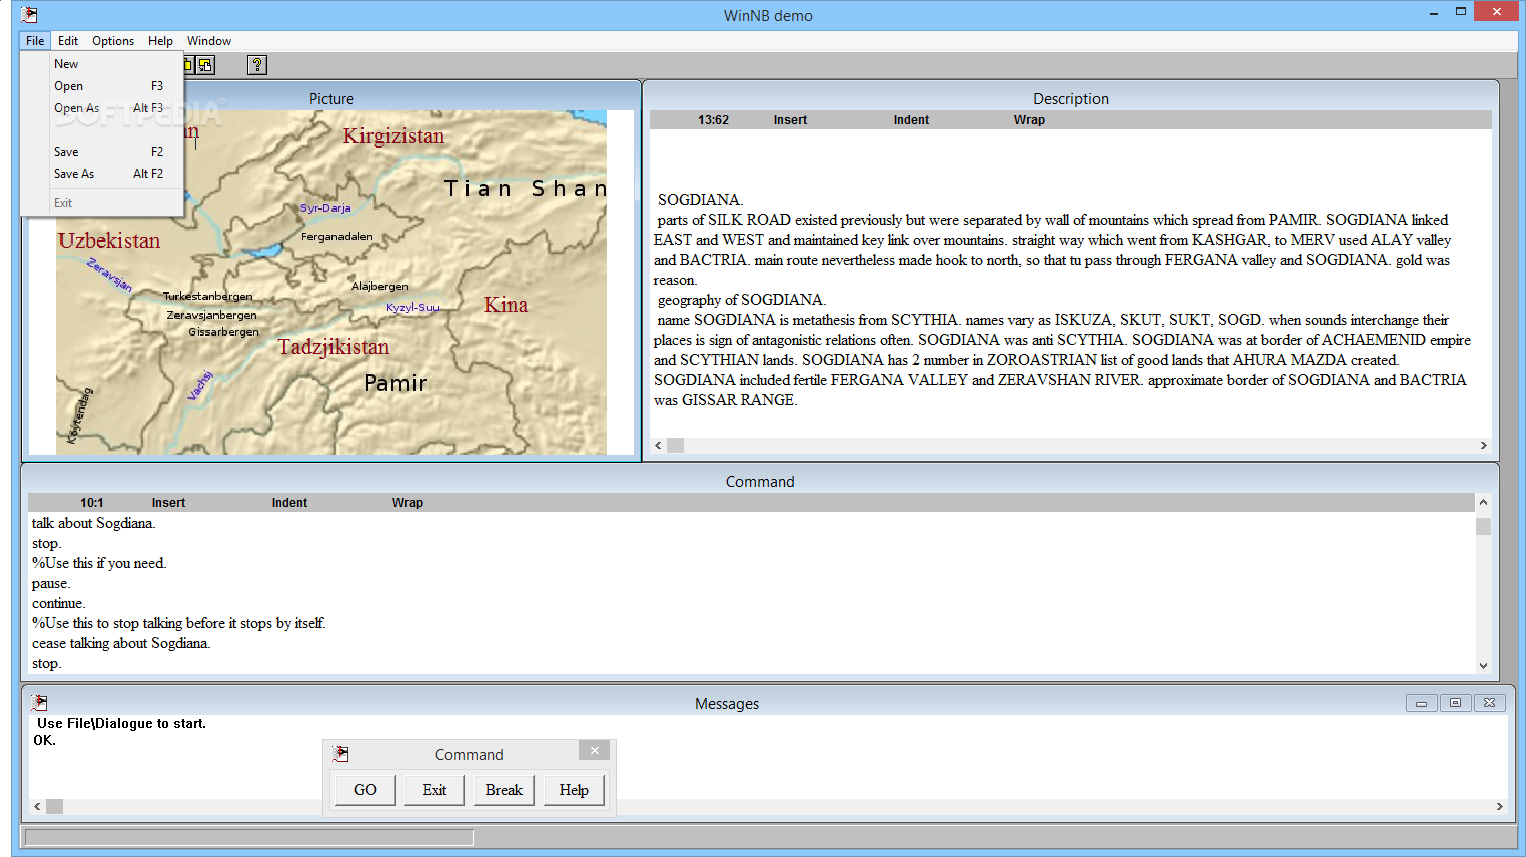Click the bottom status bar field
Image resolution: width=1526 pixels, height=857 pixels.
(249, 837)
